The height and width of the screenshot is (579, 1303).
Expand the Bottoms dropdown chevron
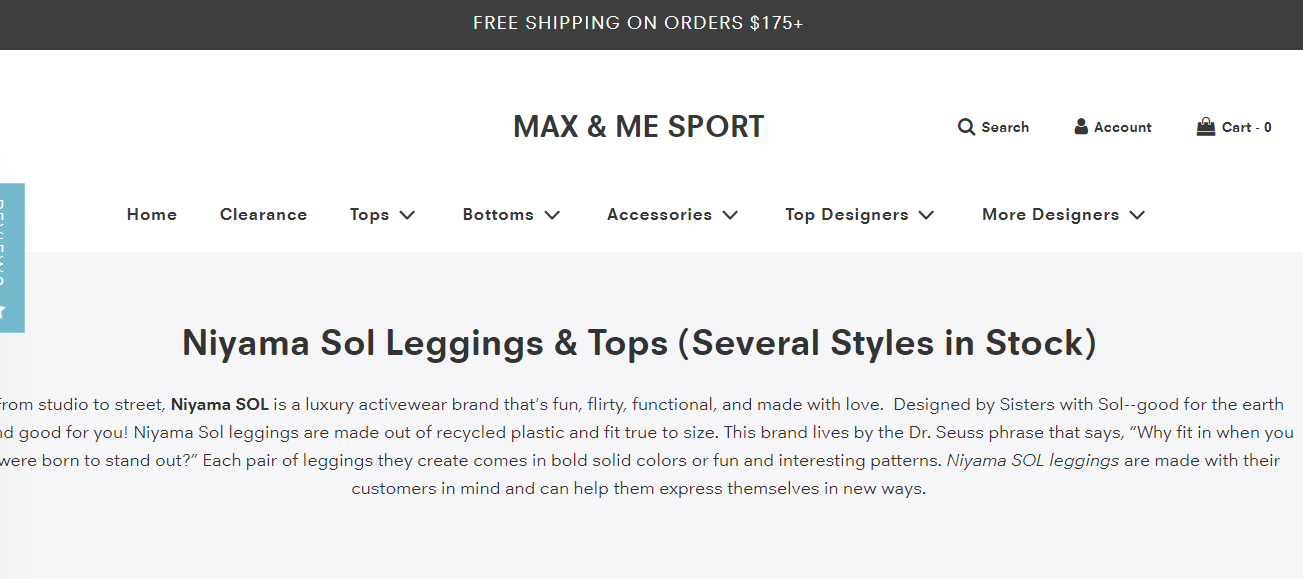click(x=552, y=215)
